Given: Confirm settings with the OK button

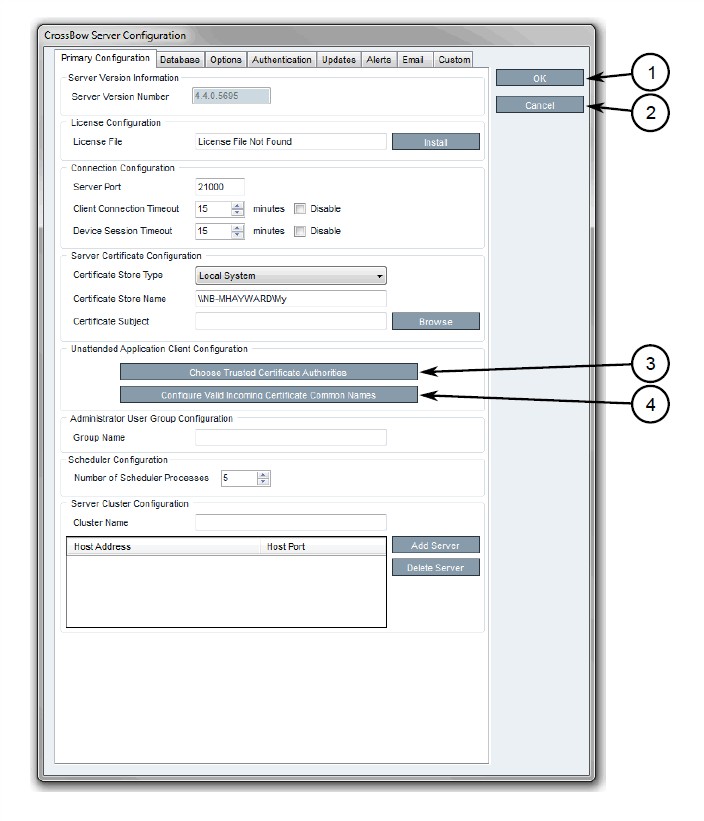Looking at the screenshot, I should [540, 78].
